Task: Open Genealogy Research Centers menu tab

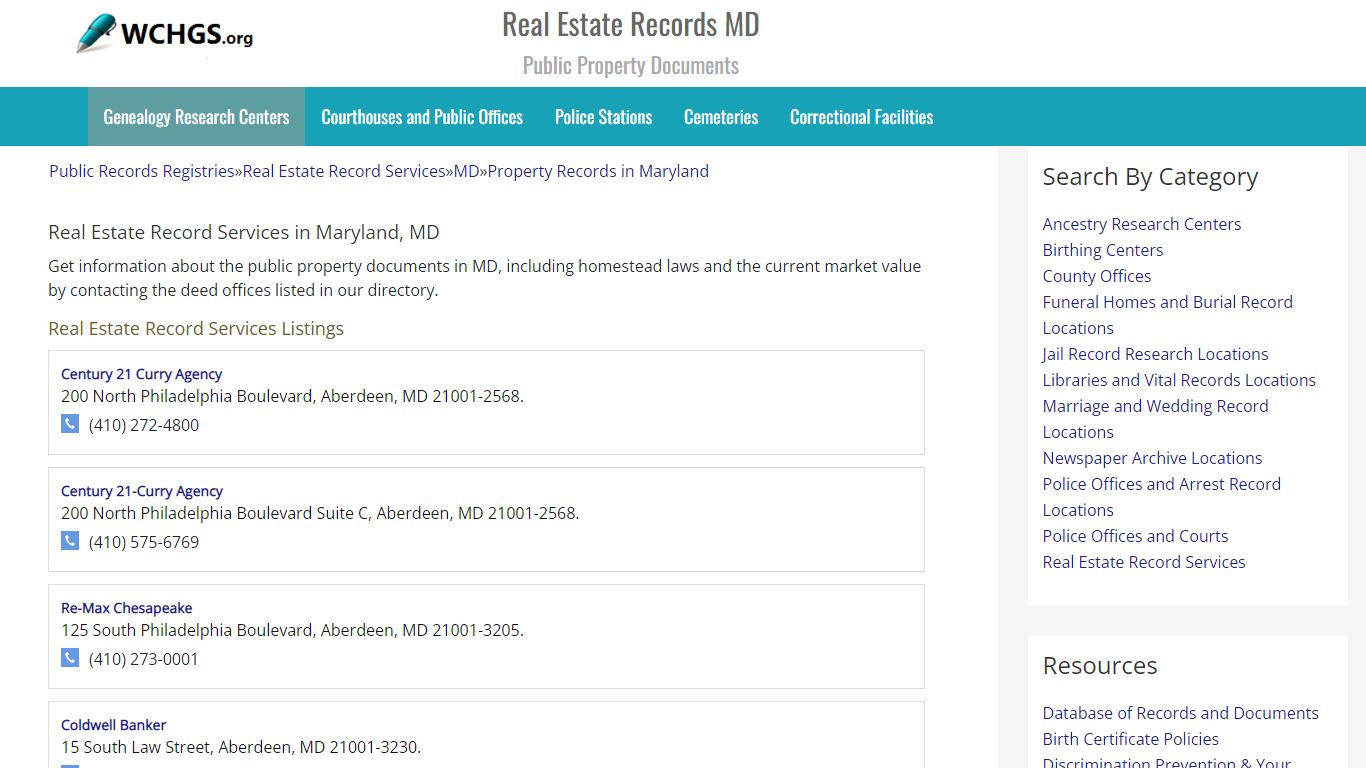Action: pyautogui.click(x=196, y=117)
